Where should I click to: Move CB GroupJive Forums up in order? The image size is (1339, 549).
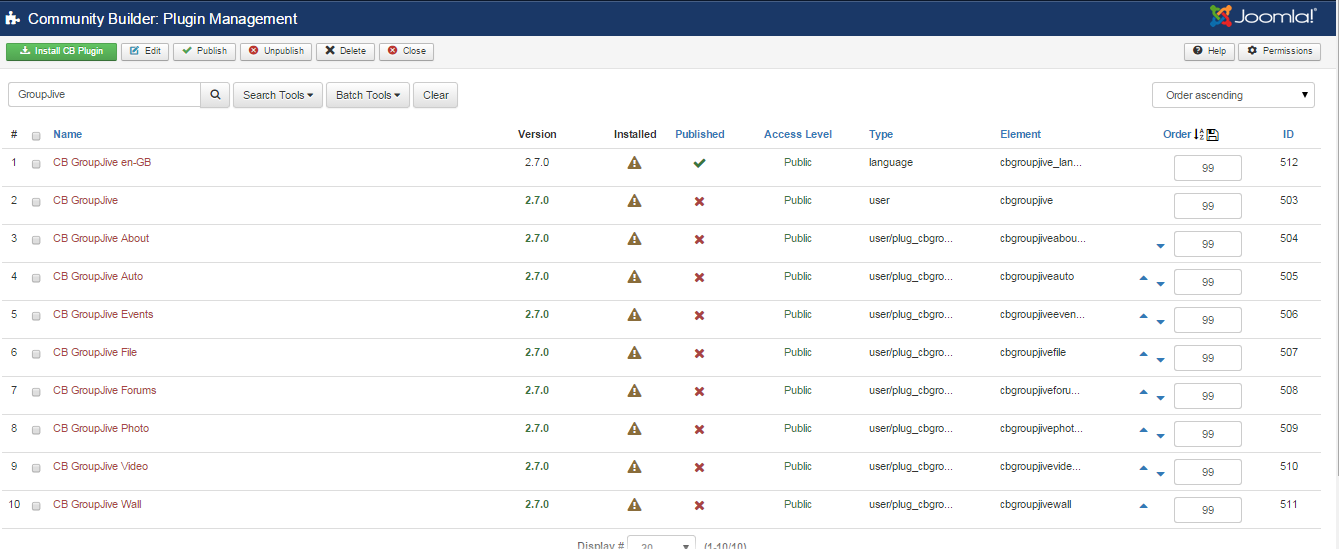1144,392
